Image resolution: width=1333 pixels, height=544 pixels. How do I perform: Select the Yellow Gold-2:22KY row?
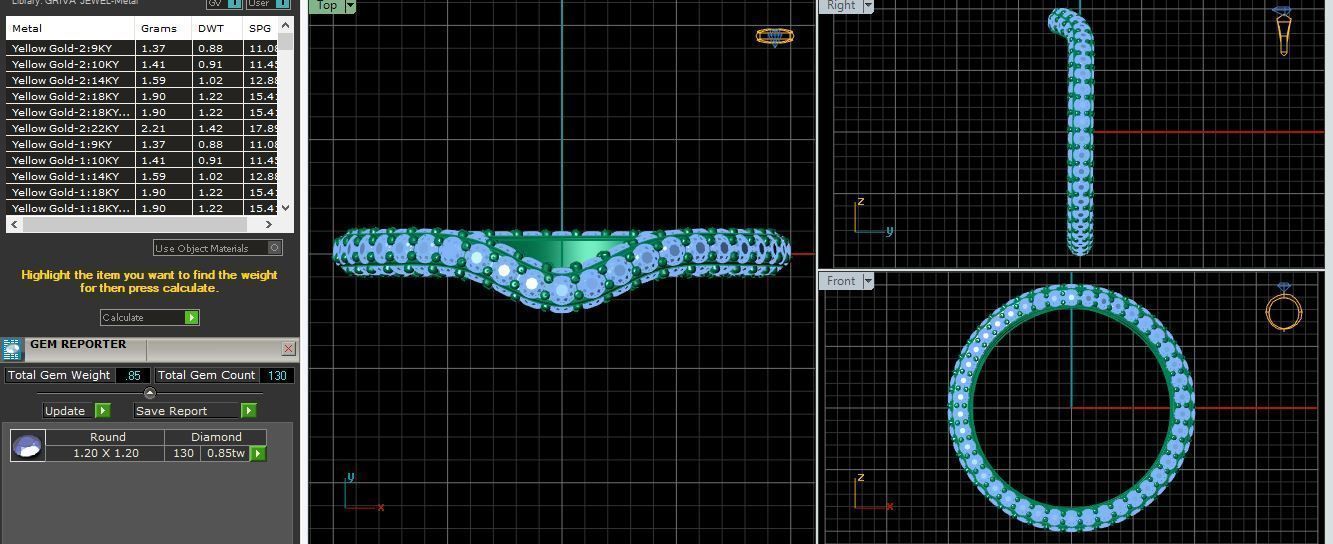142,128
